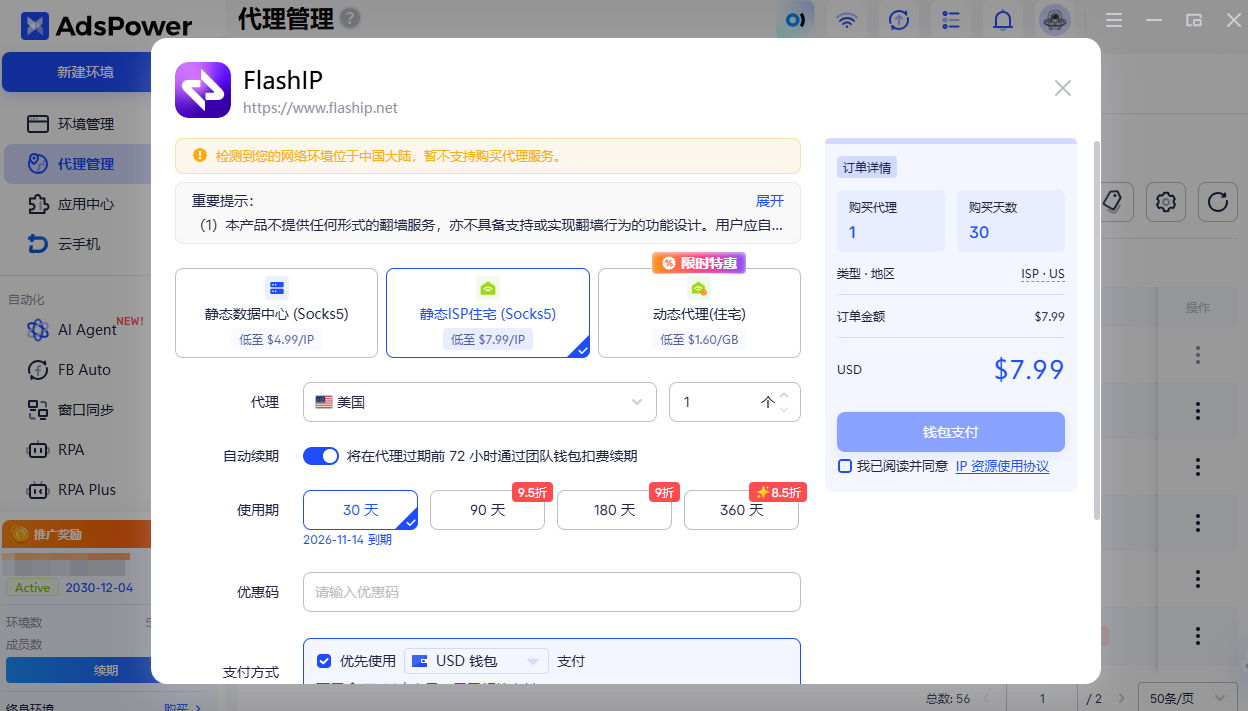Open IP 资源使用协议 link
The image size is (1248, 711).
point(1002,466)
